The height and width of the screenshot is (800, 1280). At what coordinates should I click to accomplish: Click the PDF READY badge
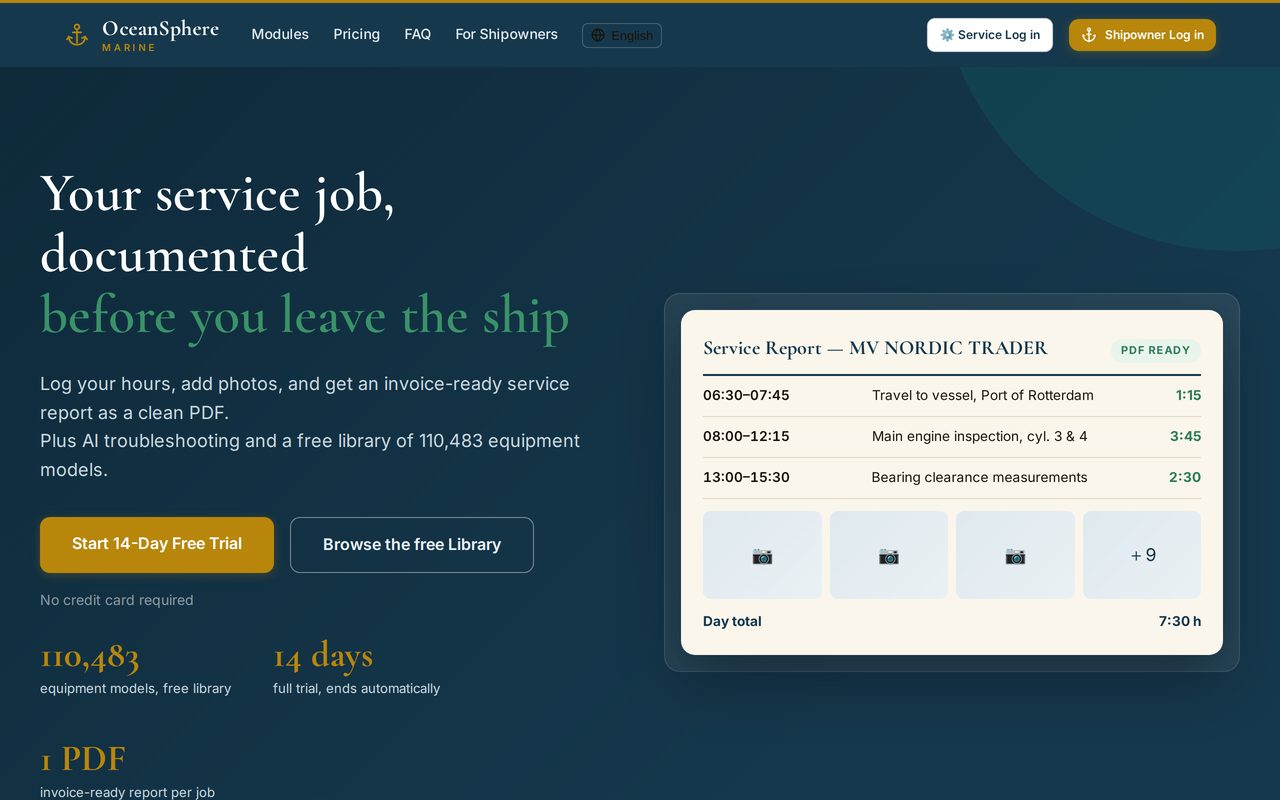1155,350
